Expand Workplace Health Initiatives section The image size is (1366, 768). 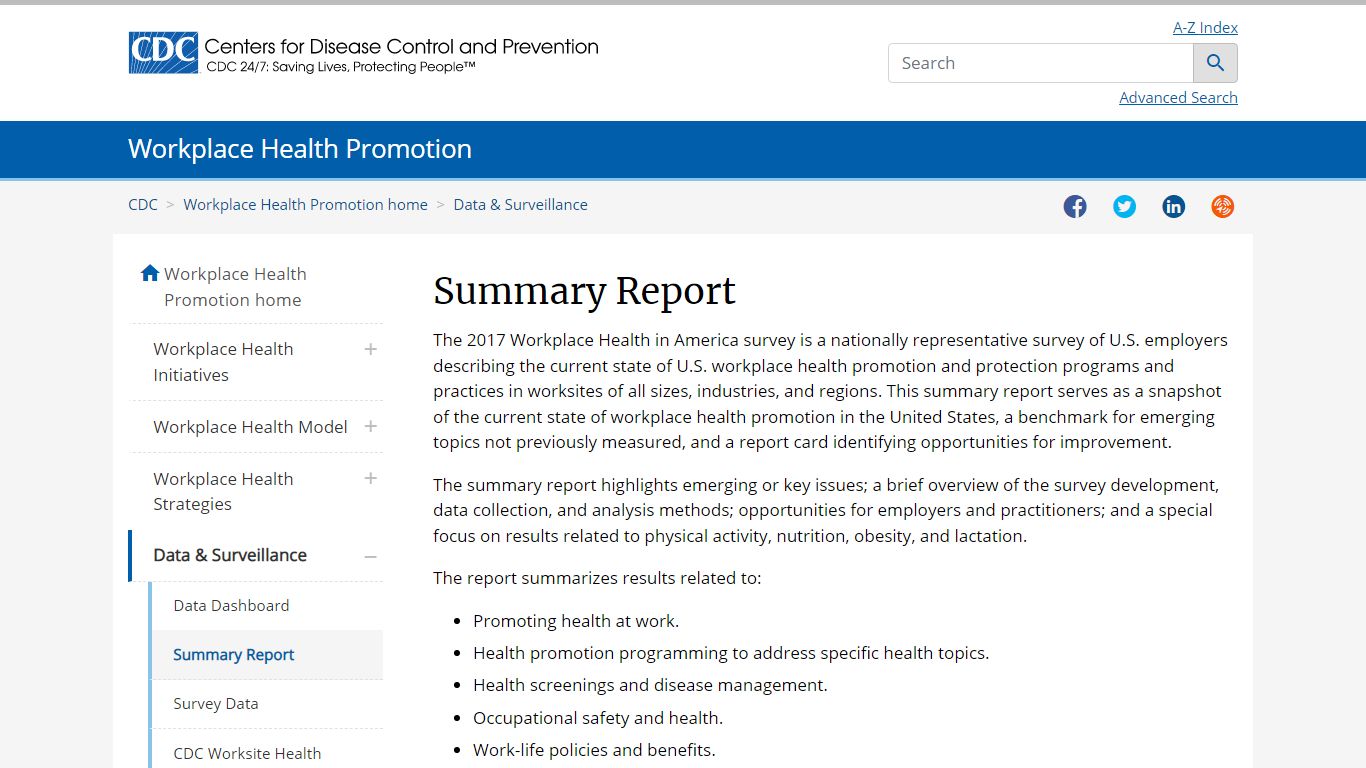370,349
